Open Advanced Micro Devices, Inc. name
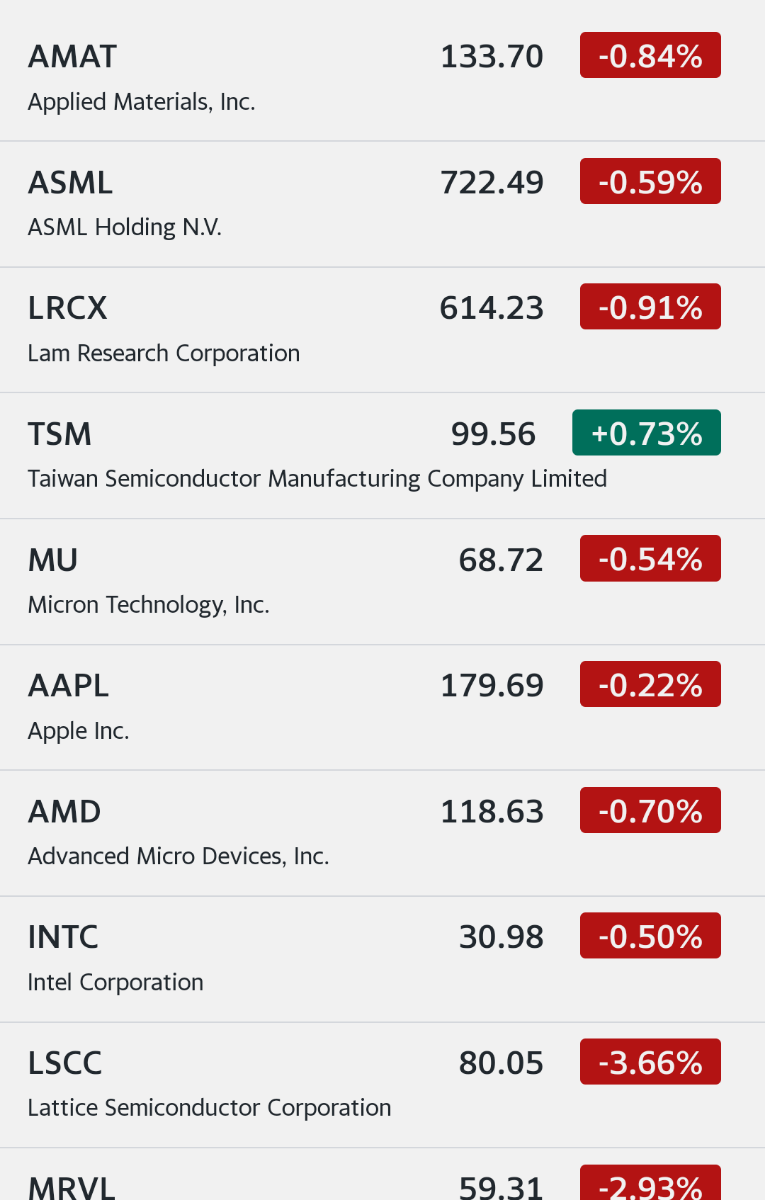 click(x=178, y=856)
